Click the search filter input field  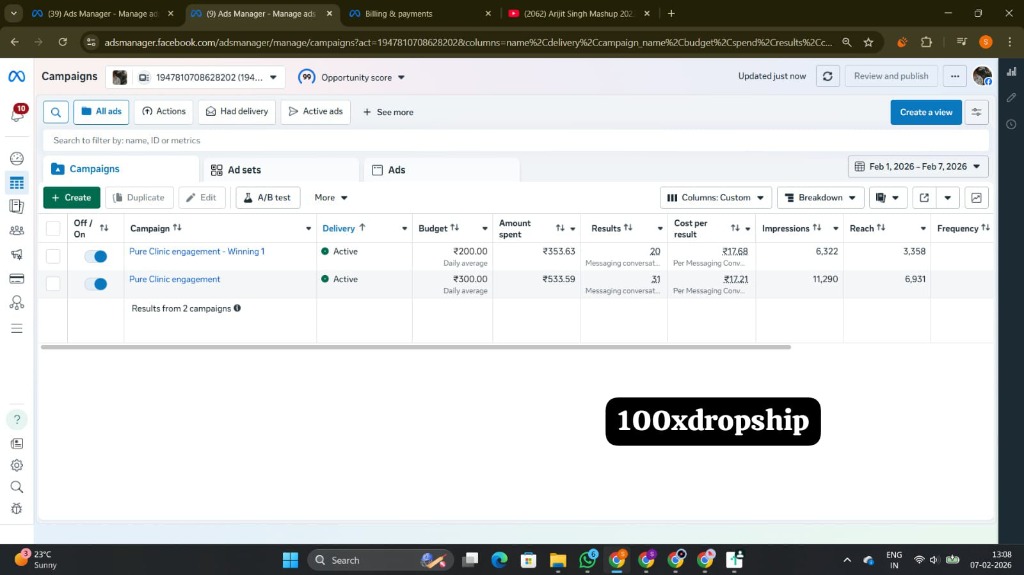click(x=516, y=140)
